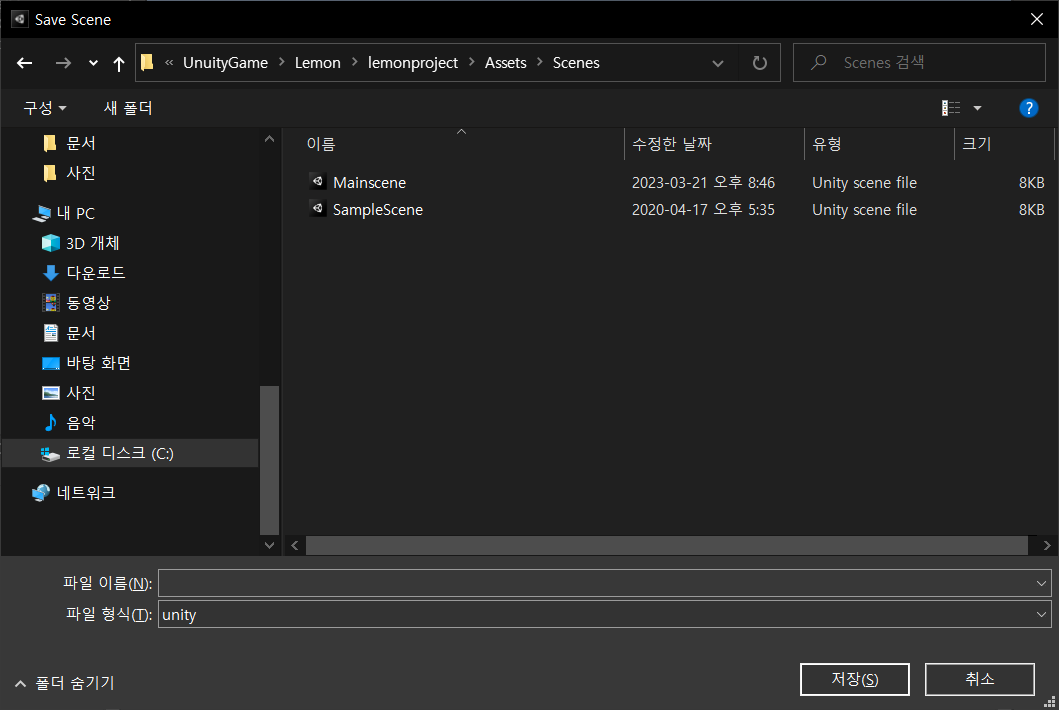Open 문서 under 내 PC
The image size is (1059, 710).
(x=80, y=333)
